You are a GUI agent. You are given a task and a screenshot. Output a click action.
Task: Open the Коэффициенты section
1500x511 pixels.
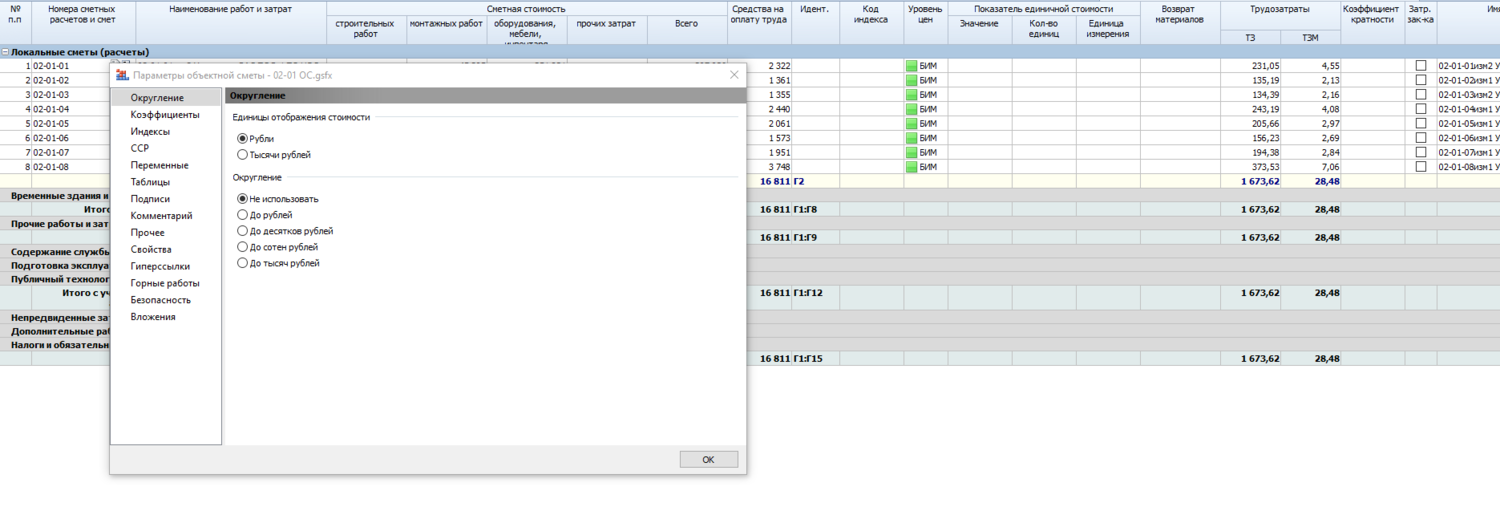[x=166, y=114]
